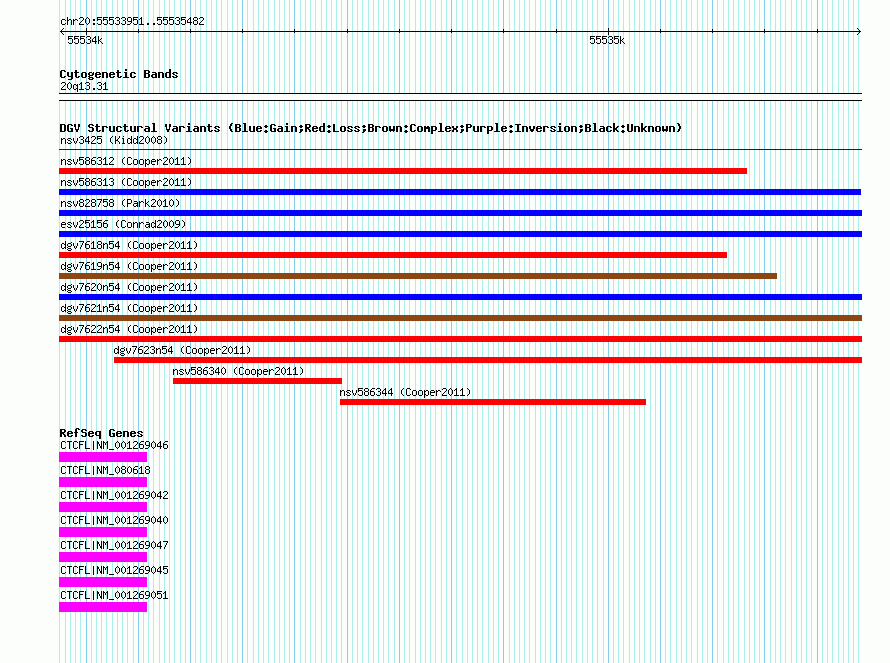Select the CTCFL|NM_080618 magenta gene bar
Viewport: 890px width, 663px height.
tap(103, 482)
